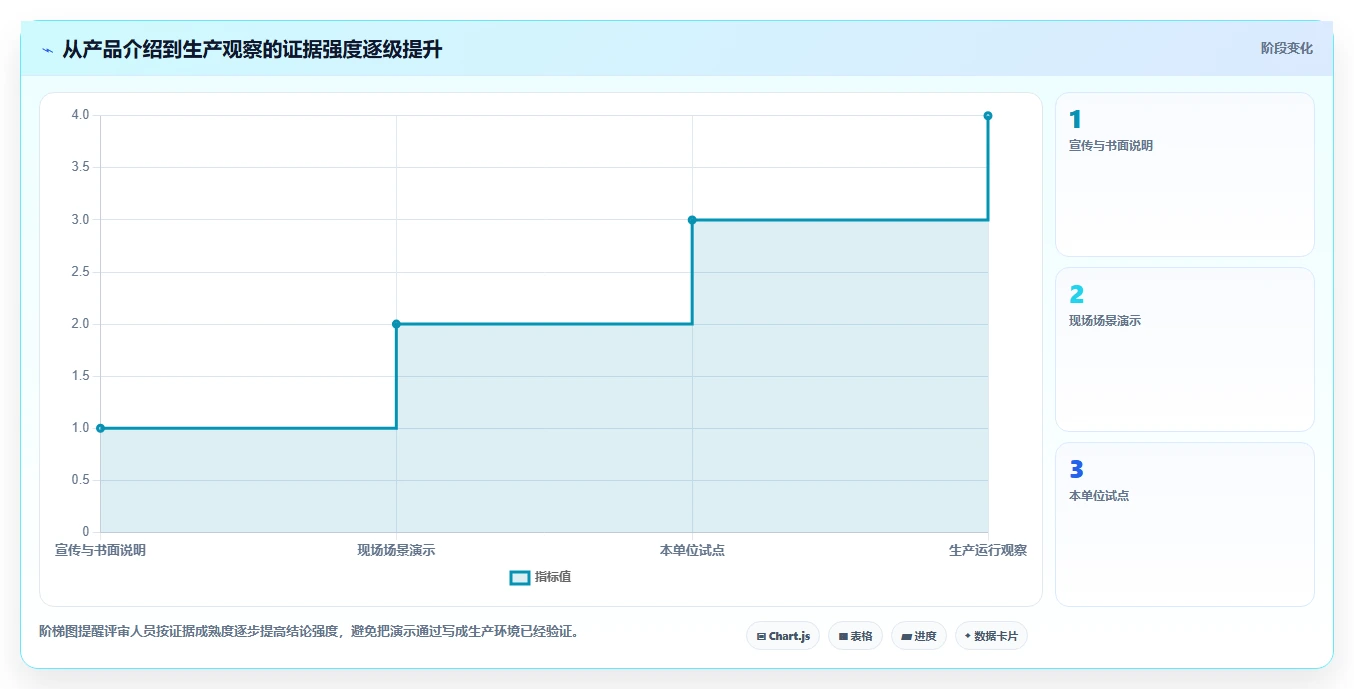Click the x-axis label 宣传与书面说明
The width and height of the screenshot is (1354, 689).
100,550
